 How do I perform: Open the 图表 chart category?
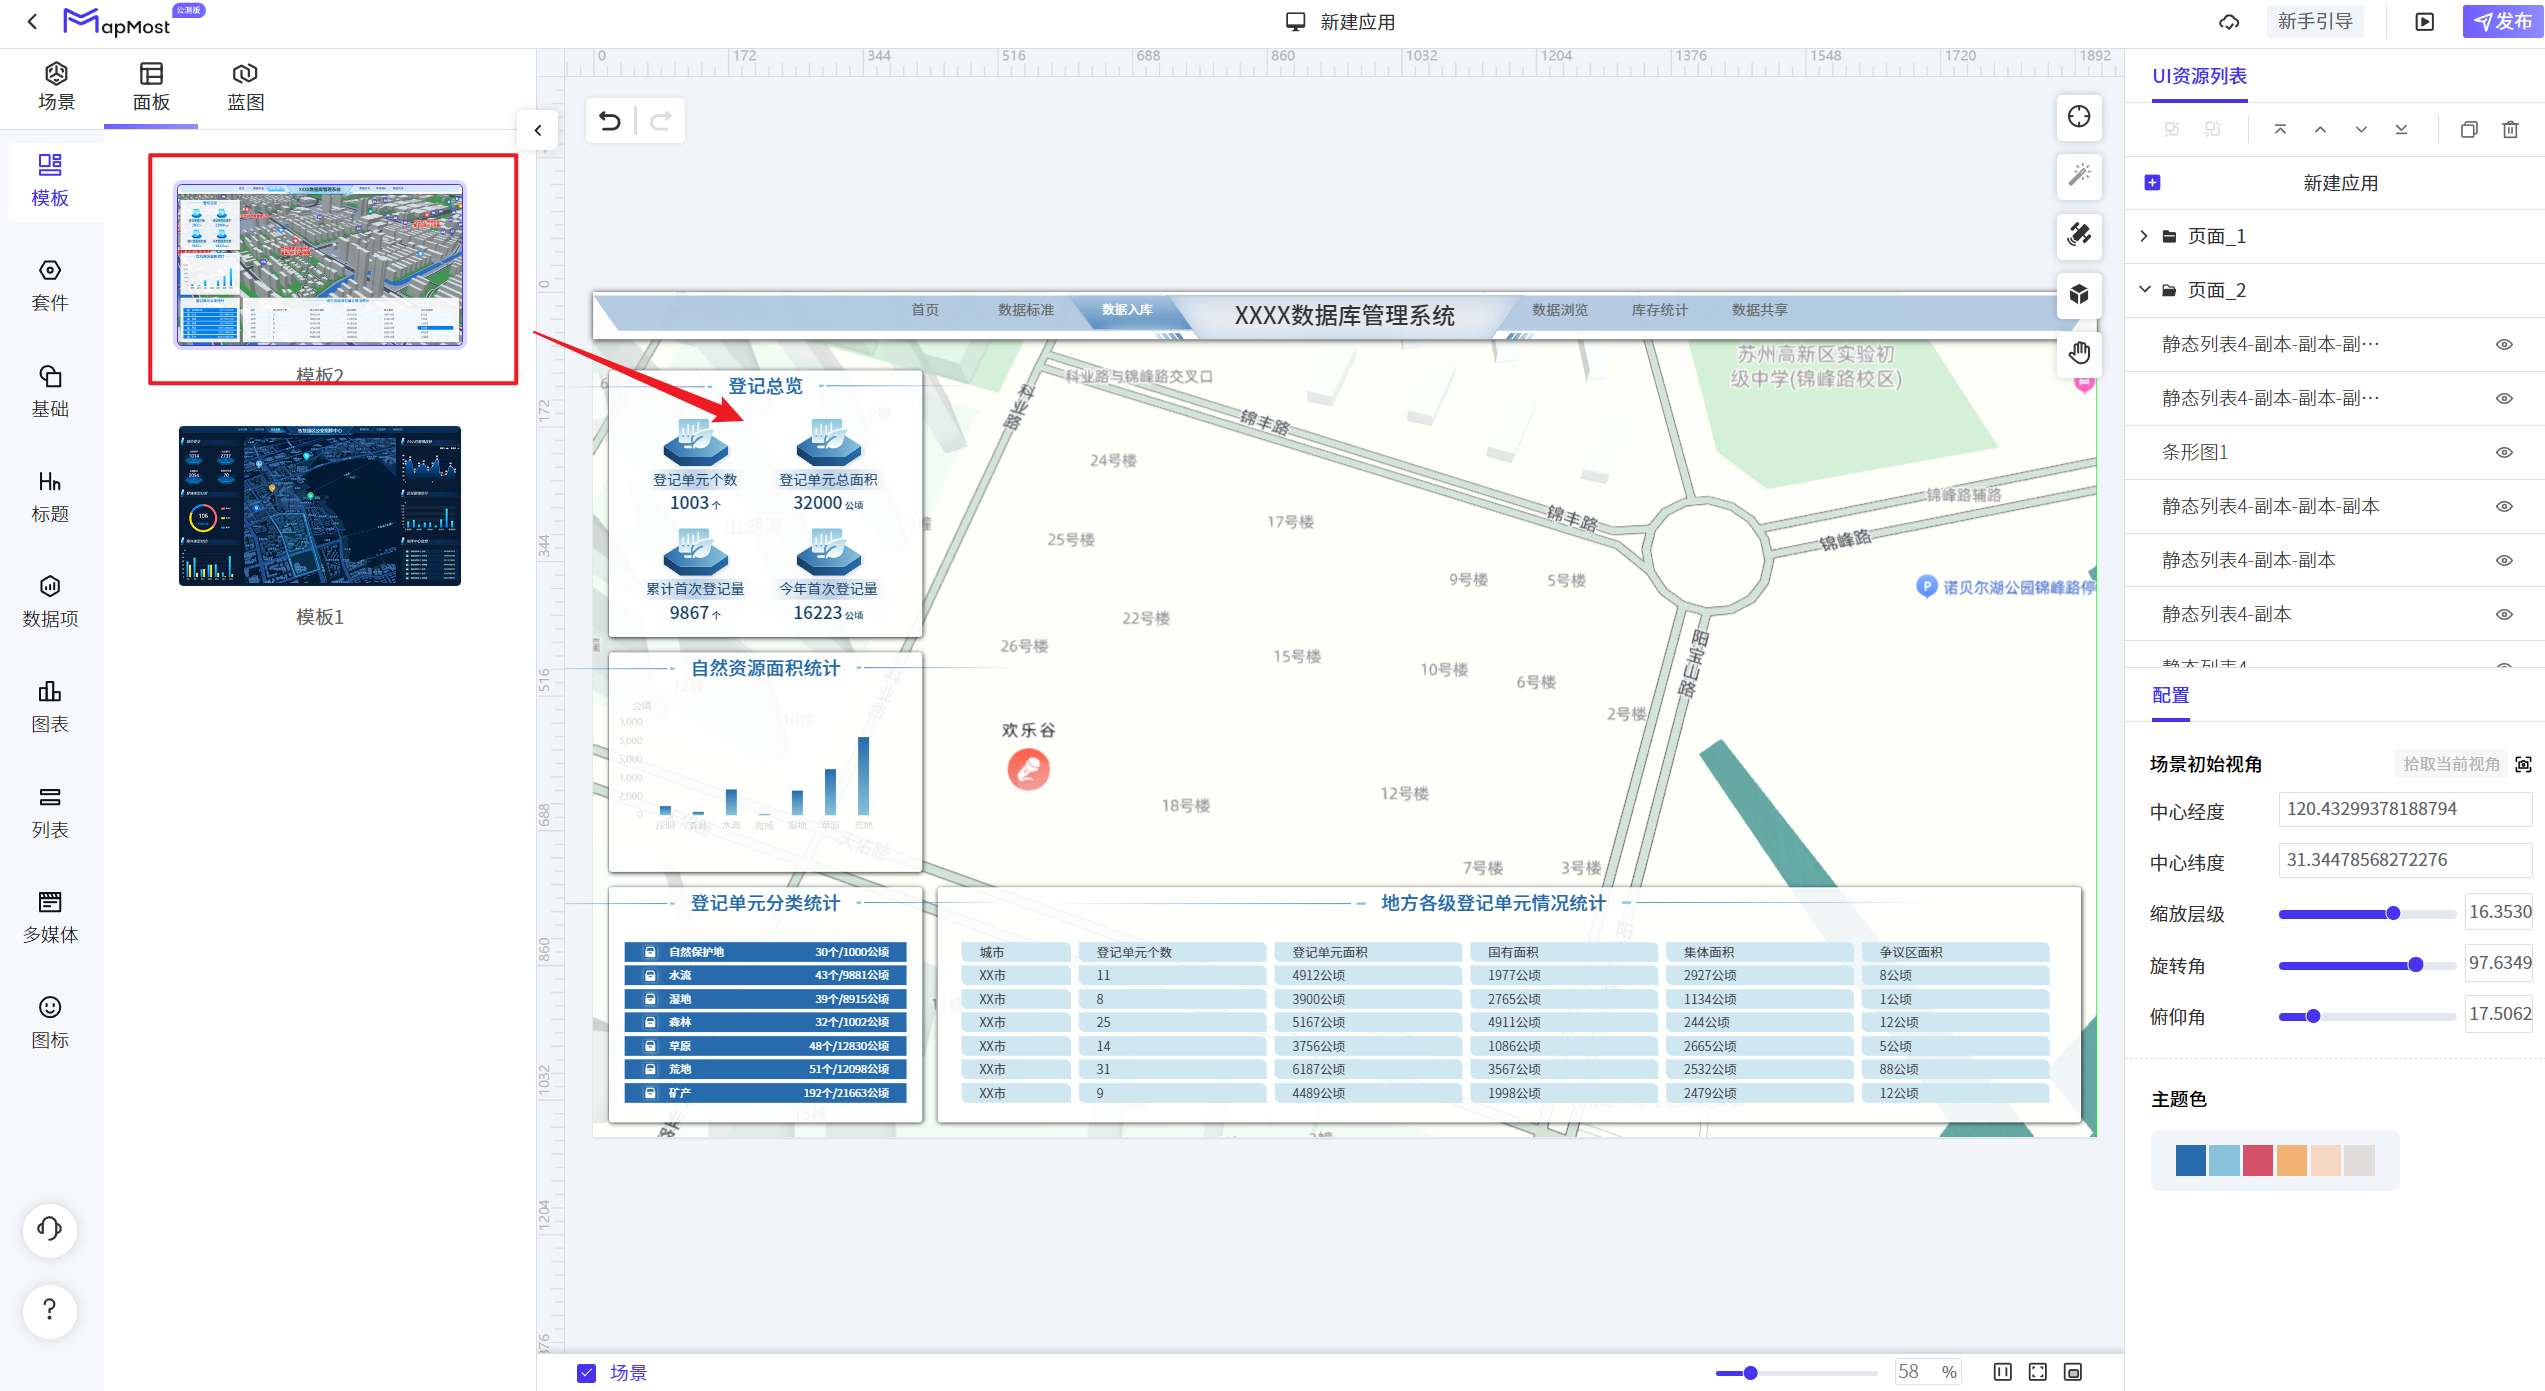tap(50, 707)
